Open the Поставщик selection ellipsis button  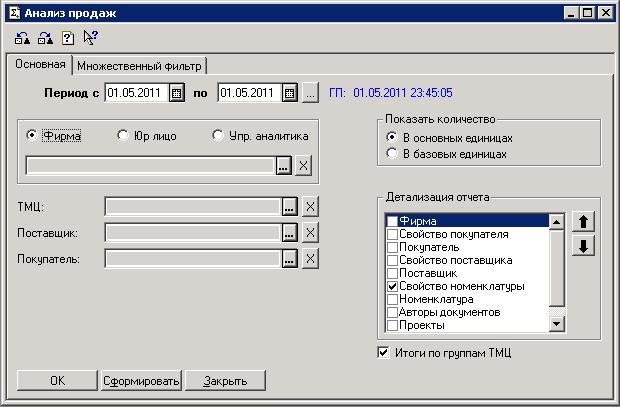290,233
